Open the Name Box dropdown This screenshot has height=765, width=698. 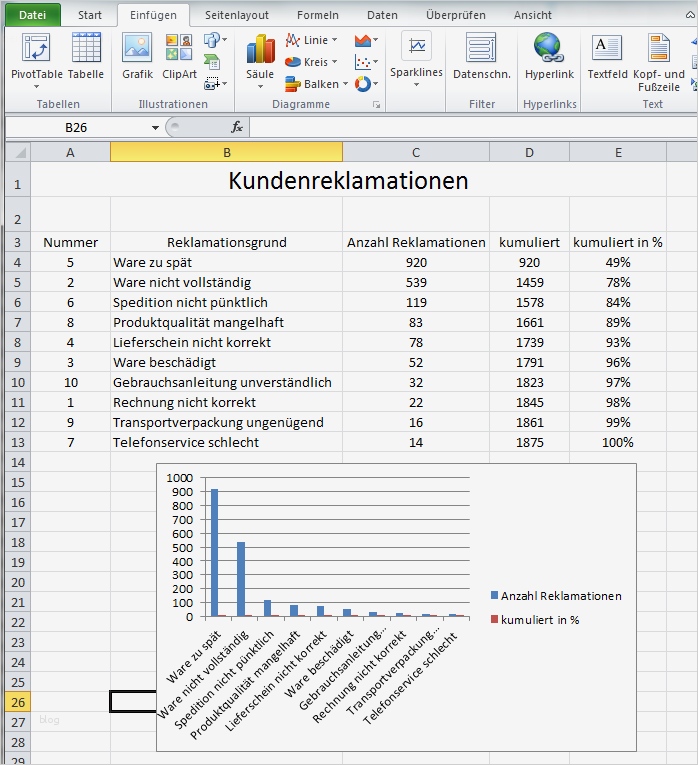tap(155, 128)
